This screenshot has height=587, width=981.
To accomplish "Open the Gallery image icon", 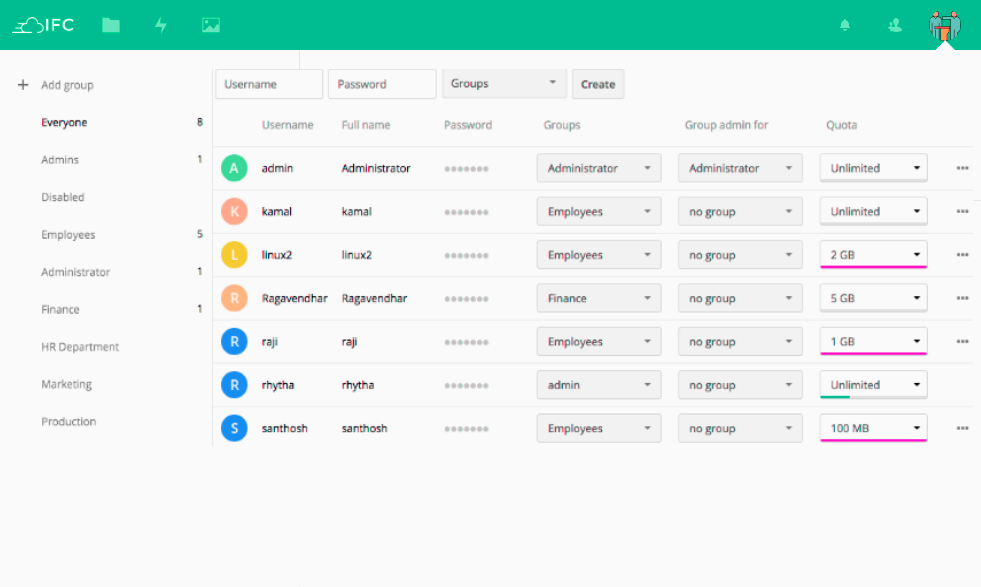I will pyautogui.click(x=210, y=25).
